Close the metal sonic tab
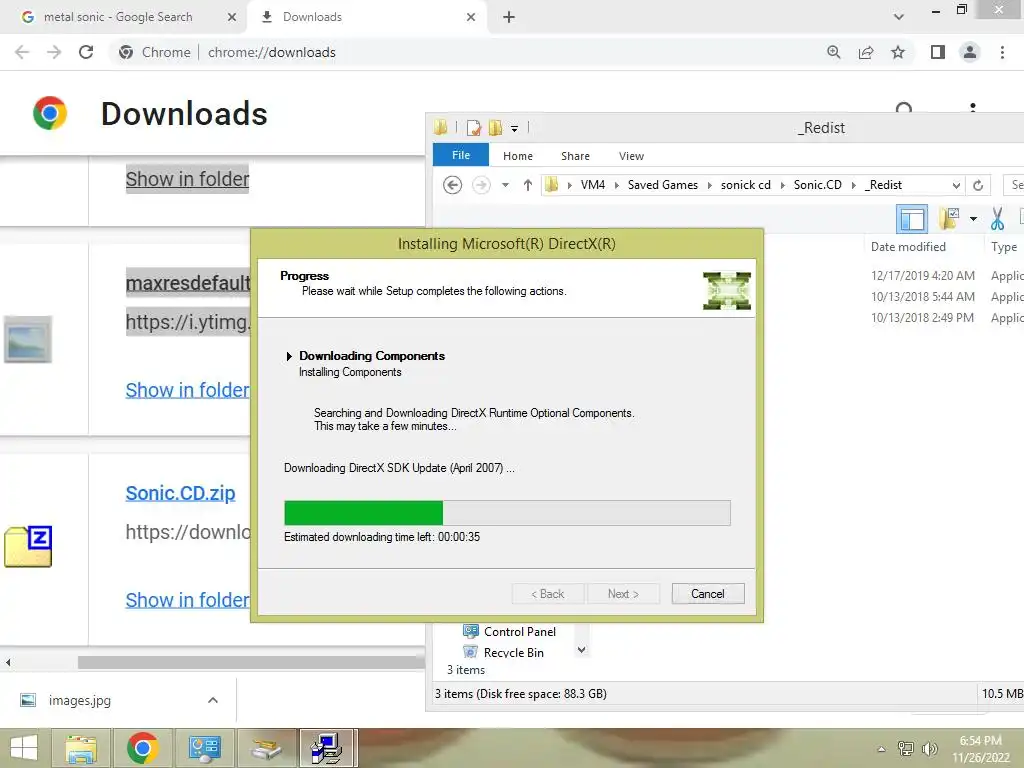The image size is (1024, 768). (x=232, y=17)
